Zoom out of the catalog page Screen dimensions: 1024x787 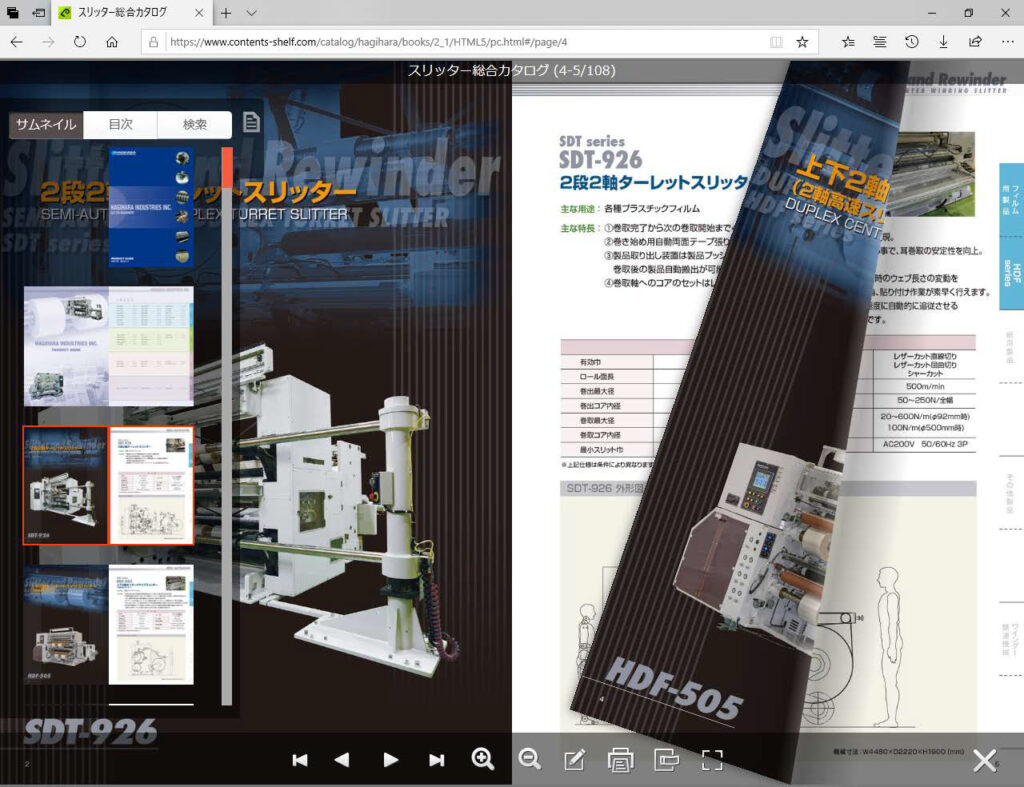[x=529, y=759]
